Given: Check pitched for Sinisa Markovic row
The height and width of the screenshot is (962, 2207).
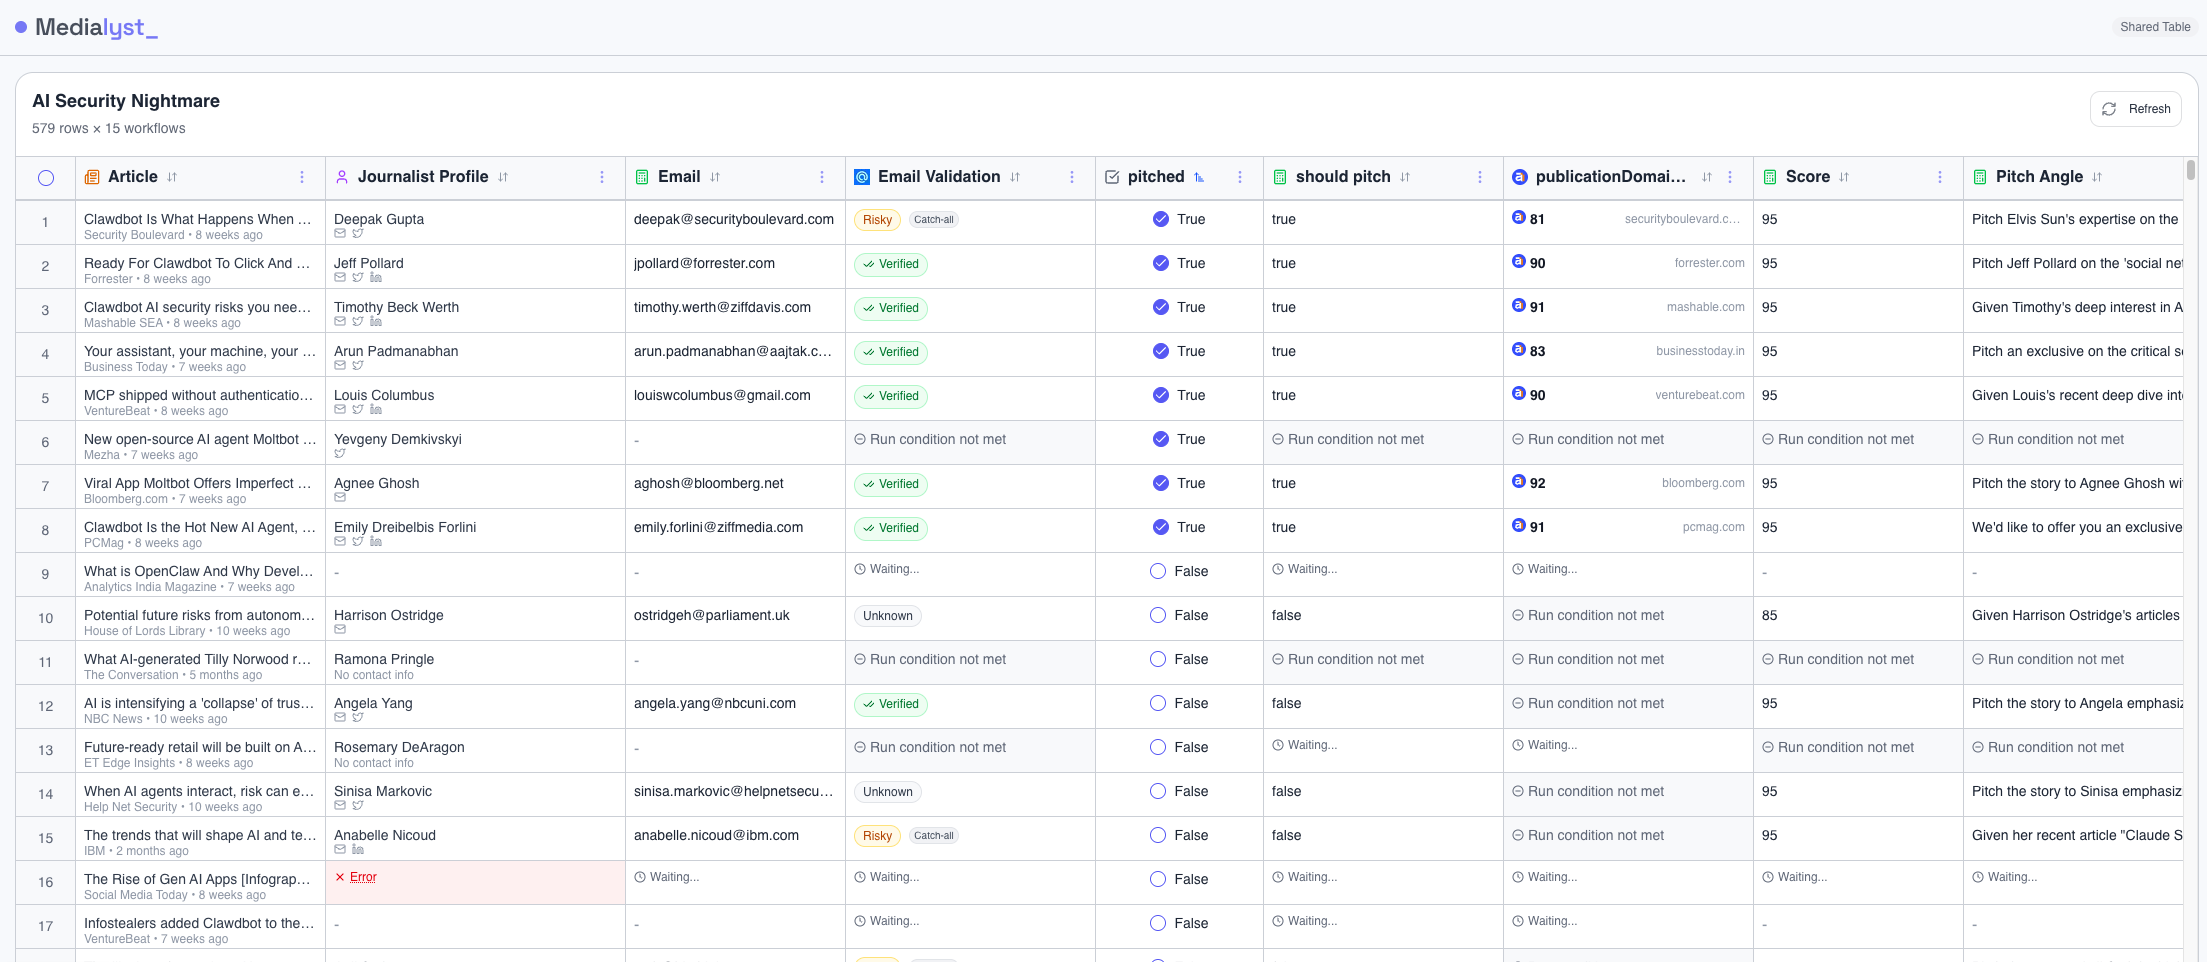Looking at the screenshot, I should pos(1158,791).
